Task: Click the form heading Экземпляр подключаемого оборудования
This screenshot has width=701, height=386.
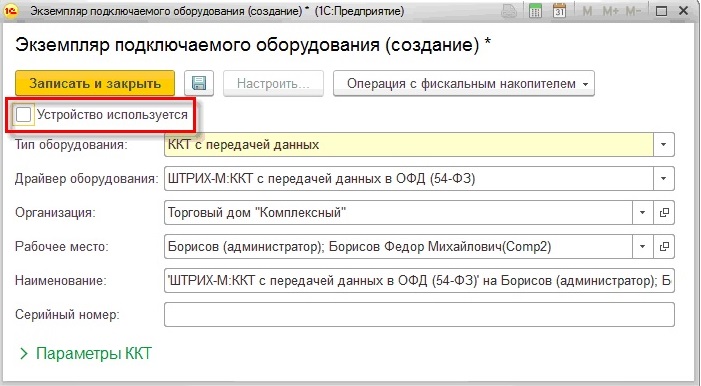Action: [253, 45]
